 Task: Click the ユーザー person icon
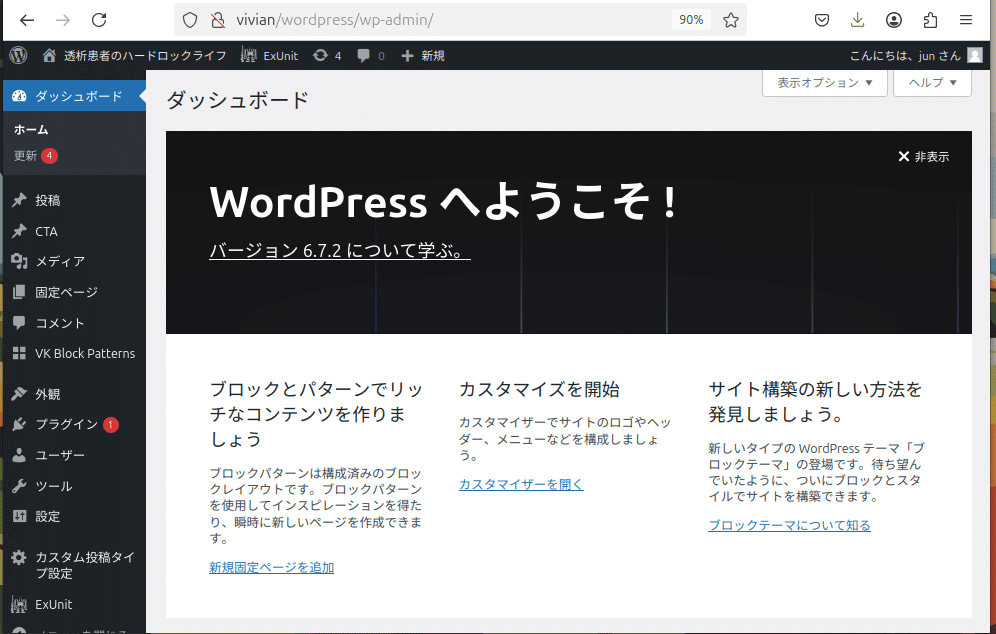point(19,455)
